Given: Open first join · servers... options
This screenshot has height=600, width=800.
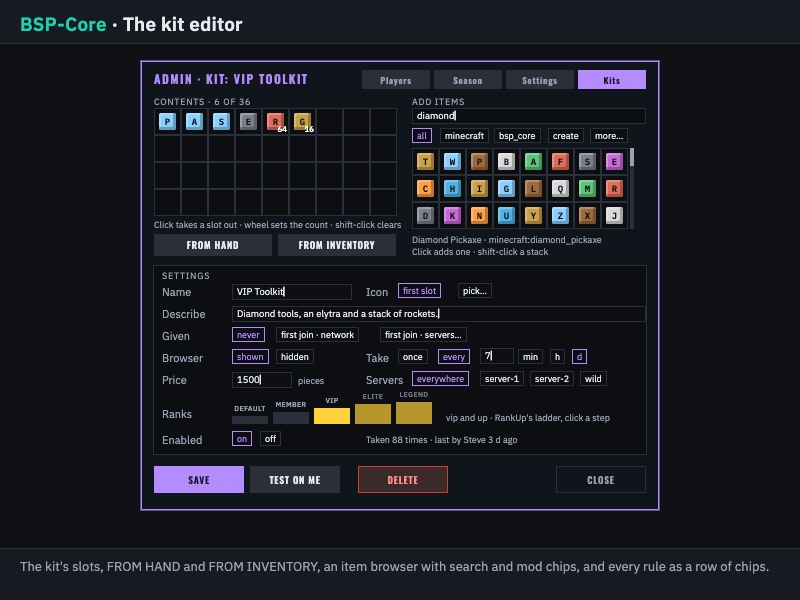Looking at the screenshot, I should pos(423,335).
